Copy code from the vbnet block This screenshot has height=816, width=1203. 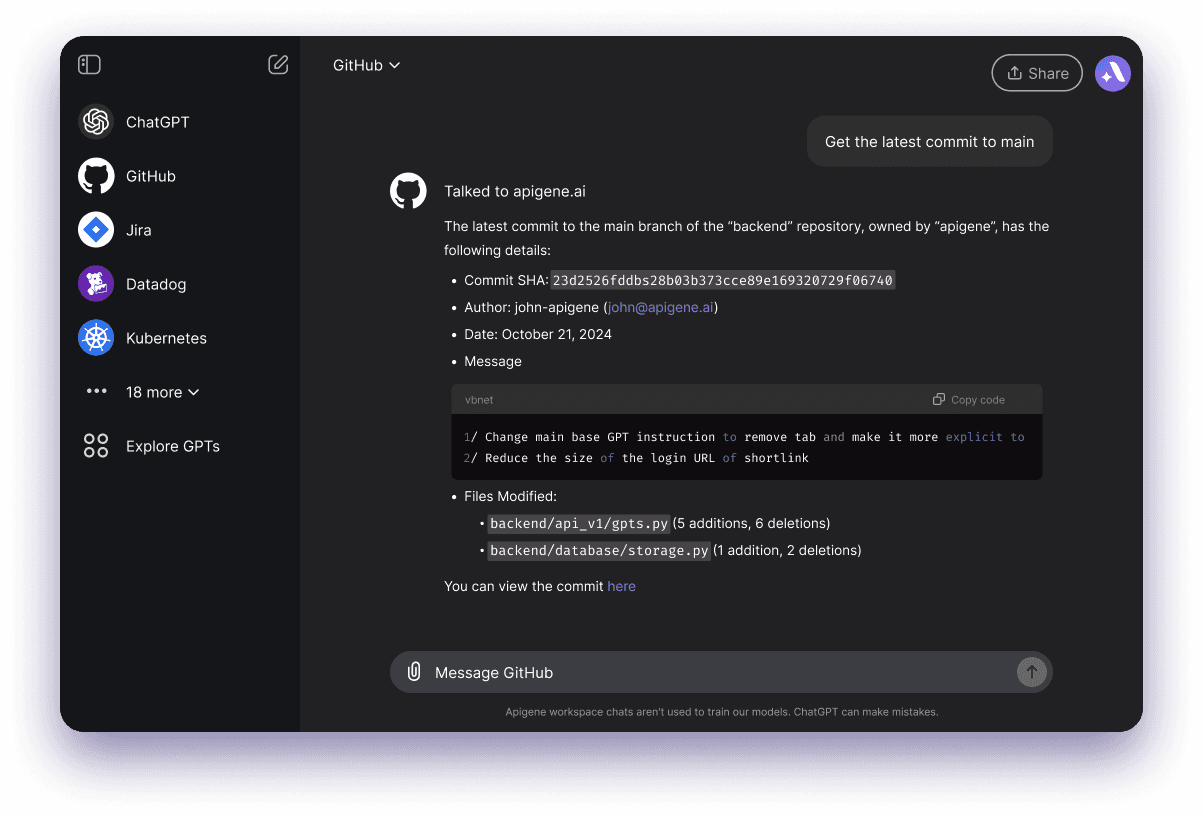969,400
